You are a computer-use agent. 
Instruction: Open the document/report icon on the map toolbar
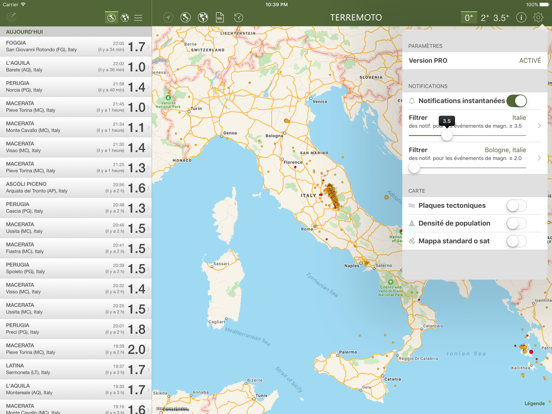[x=220, y=17]
